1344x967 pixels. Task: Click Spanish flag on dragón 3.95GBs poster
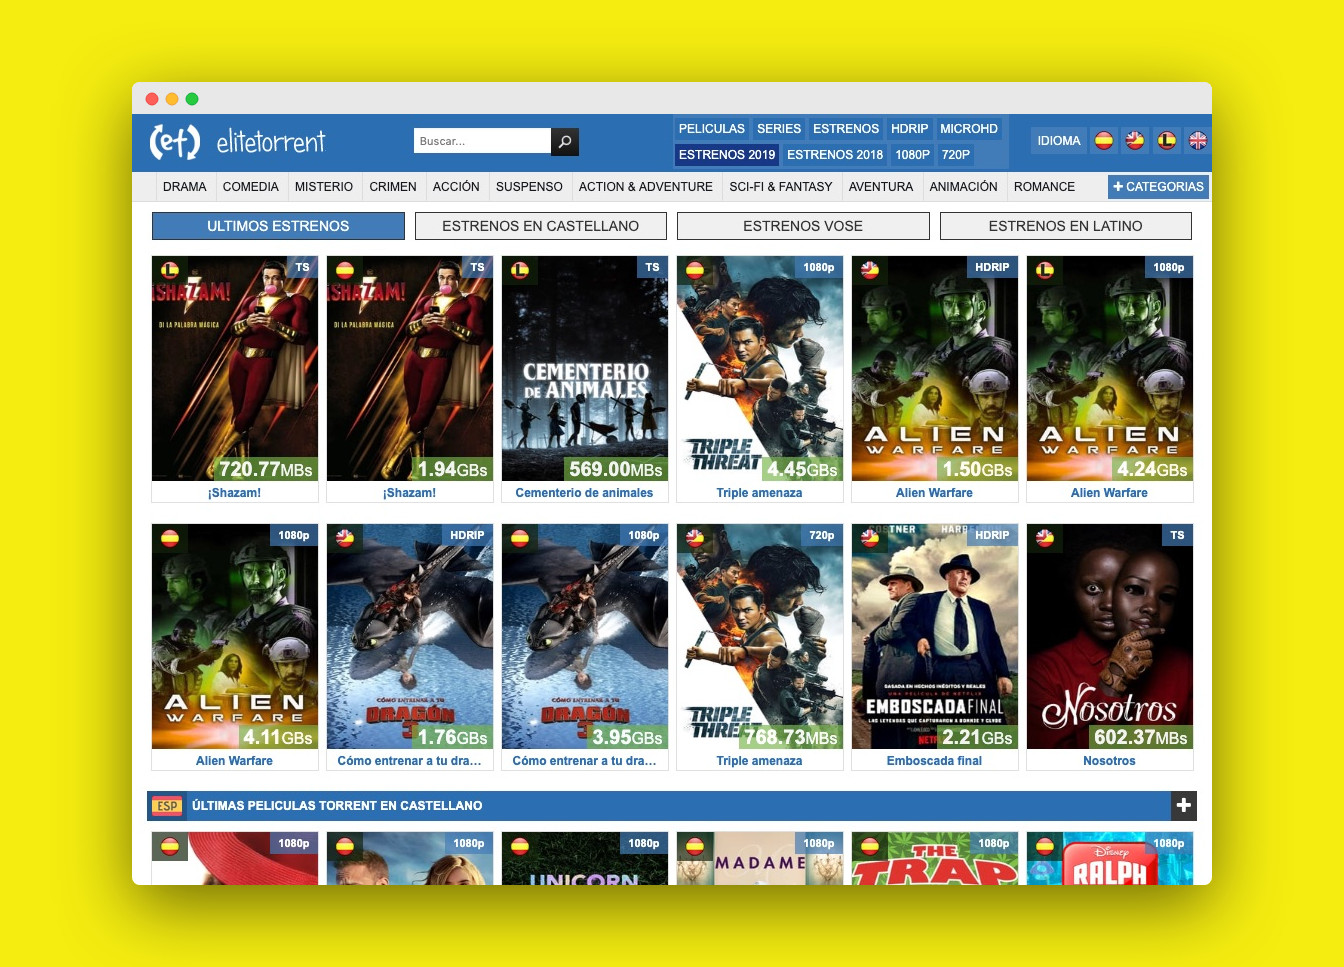point(520,538)
